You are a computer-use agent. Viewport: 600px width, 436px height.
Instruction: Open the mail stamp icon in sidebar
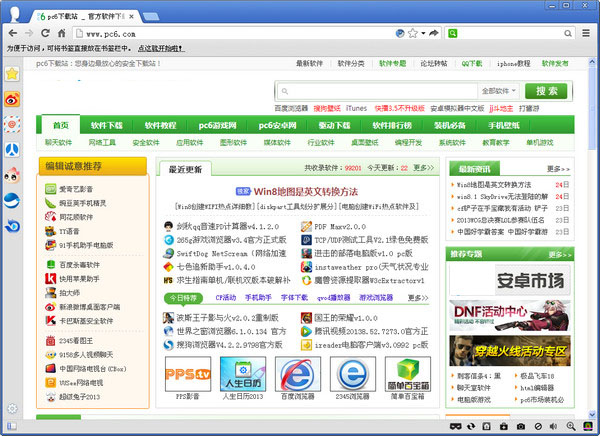coord(12,124)
